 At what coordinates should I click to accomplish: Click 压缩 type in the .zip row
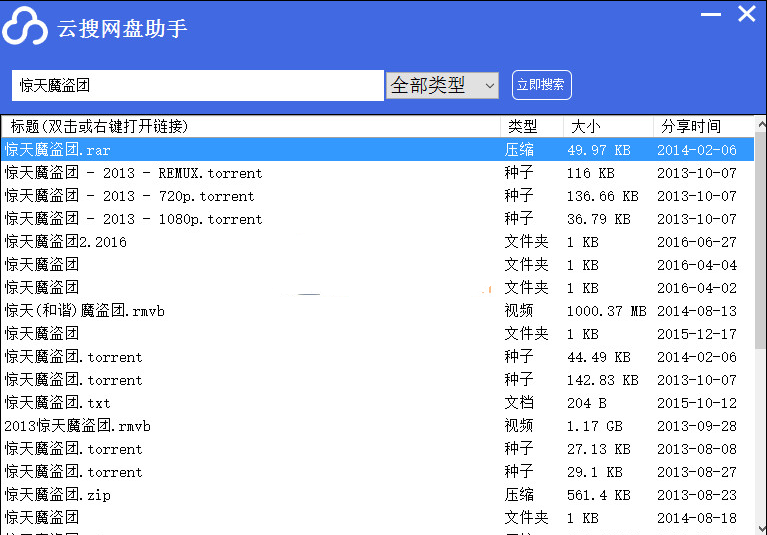(519, 494)
